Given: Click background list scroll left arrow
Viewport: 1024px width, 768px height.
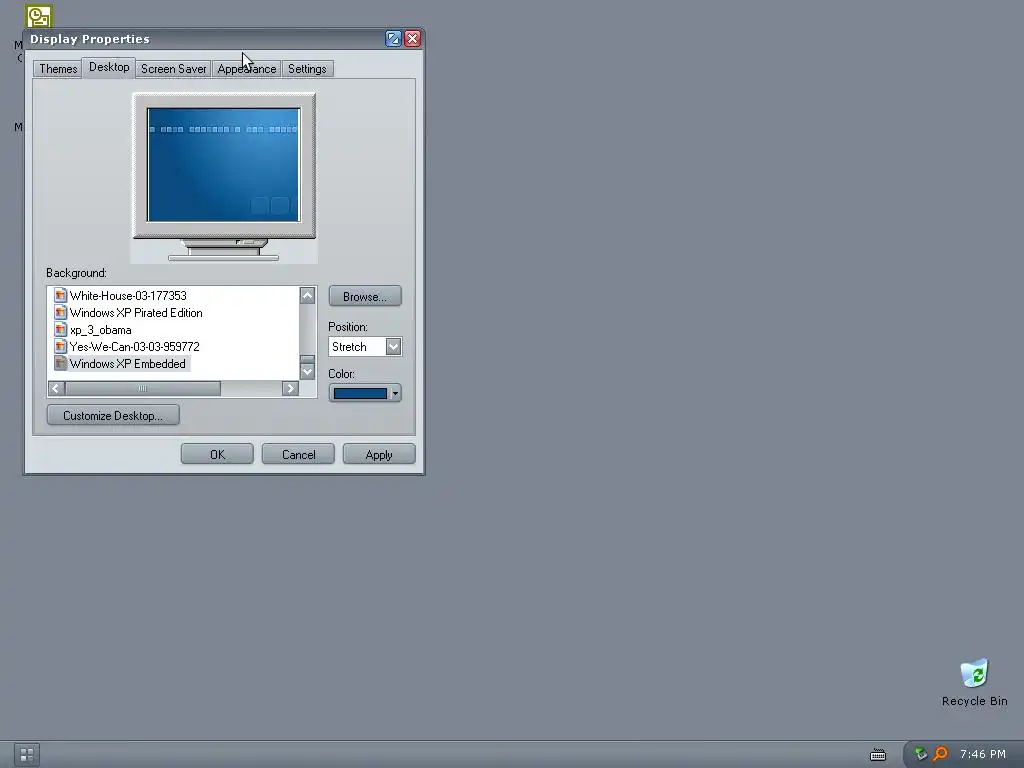Looking at the screenshot, I should coord(56,389).
